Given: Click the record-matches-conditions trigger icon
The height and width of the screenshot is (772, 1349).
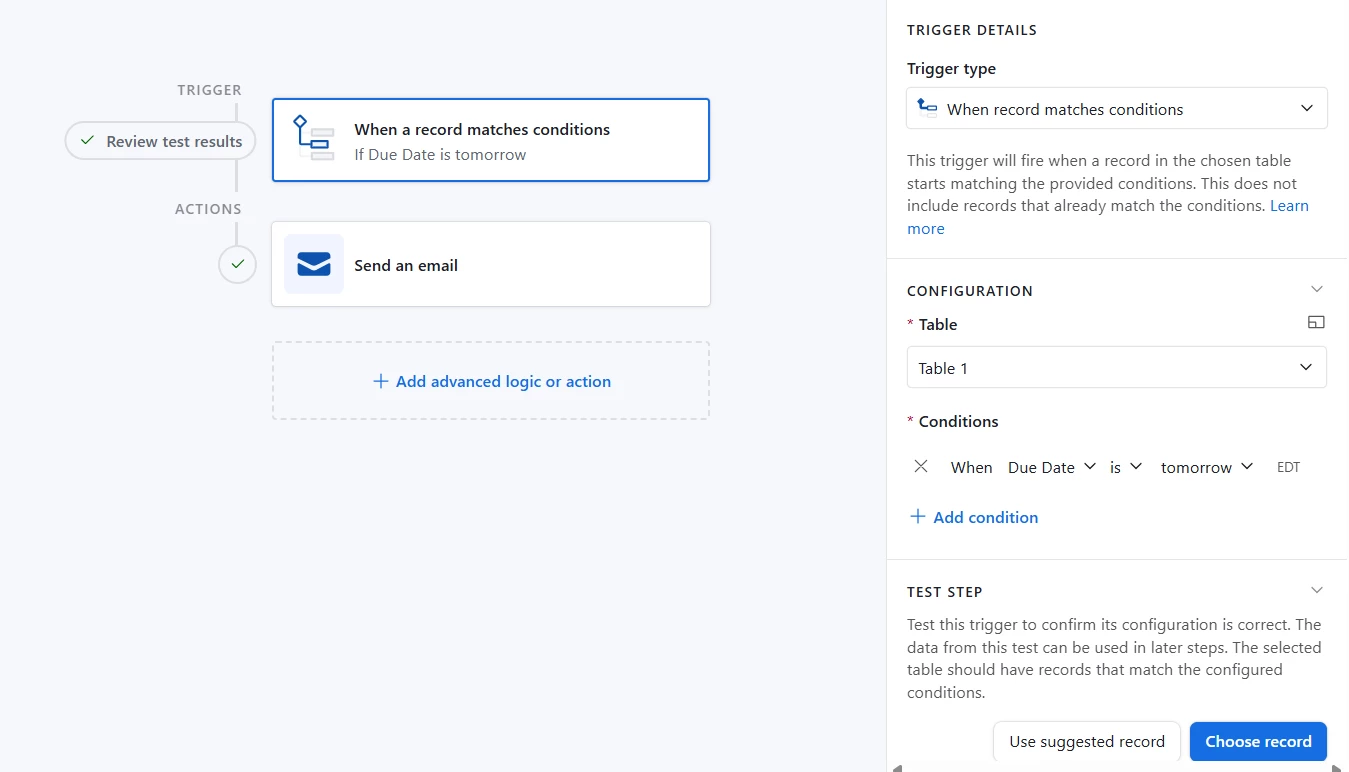Looking at the screenshot, I should click(x=313, y=138).
